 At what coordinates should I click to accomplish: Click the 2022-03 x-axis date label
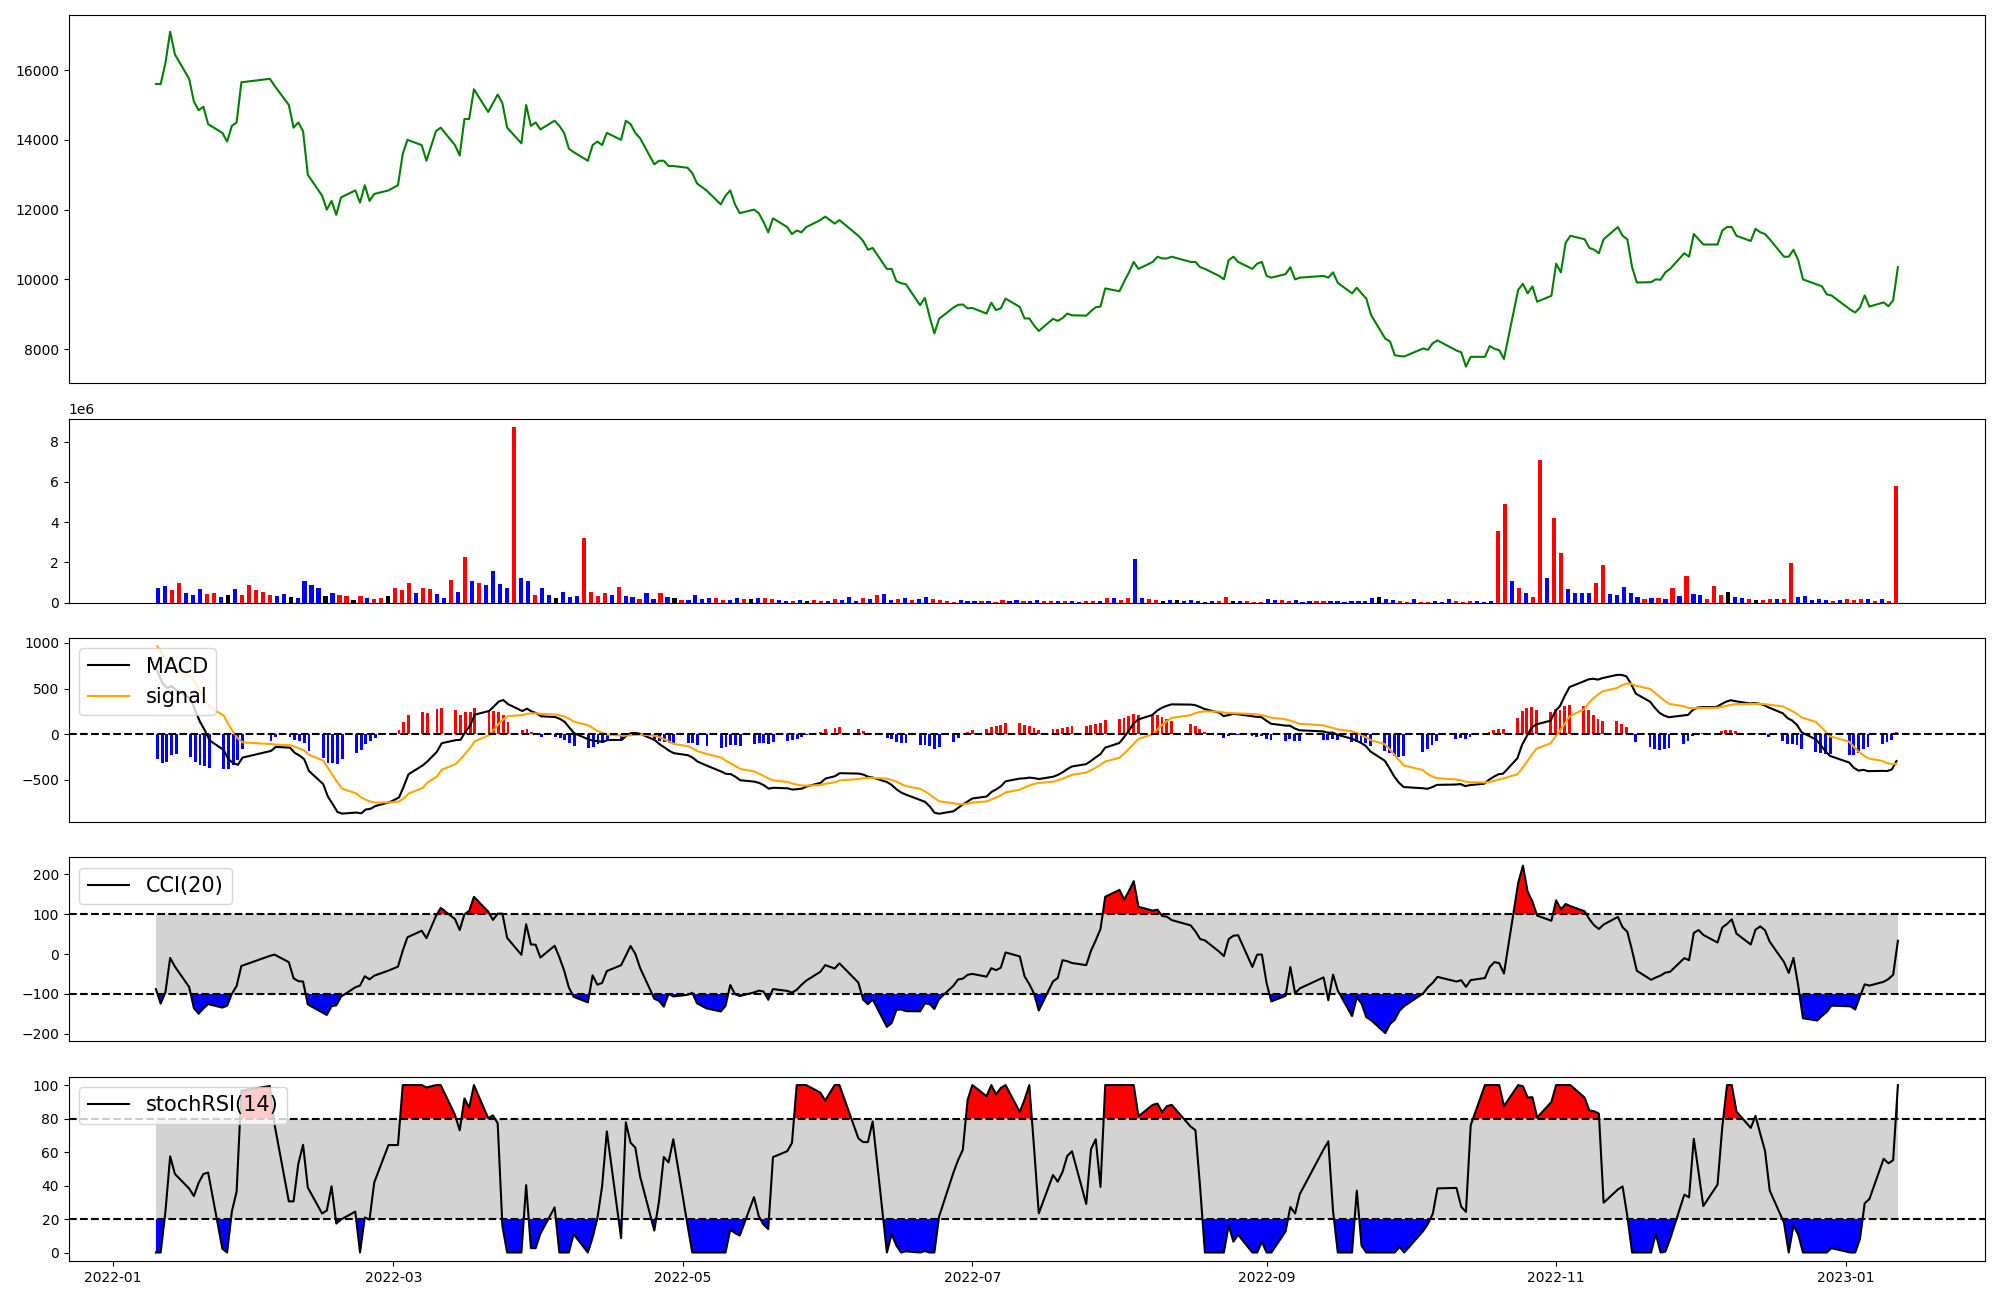tap(393, 1277)
